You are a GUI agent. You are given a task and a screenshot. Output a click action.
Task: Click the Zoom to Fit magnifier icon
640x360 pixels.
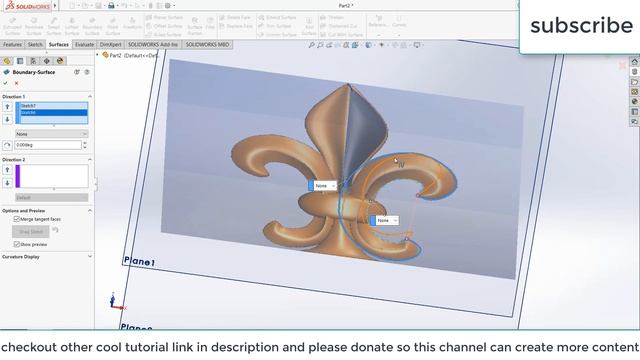312,45
